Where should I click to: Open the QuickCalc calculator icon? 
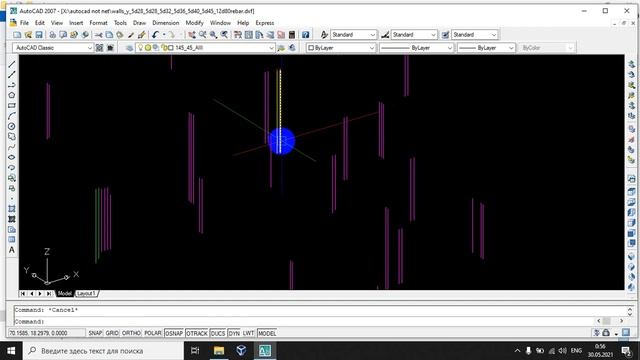(292, 35)
